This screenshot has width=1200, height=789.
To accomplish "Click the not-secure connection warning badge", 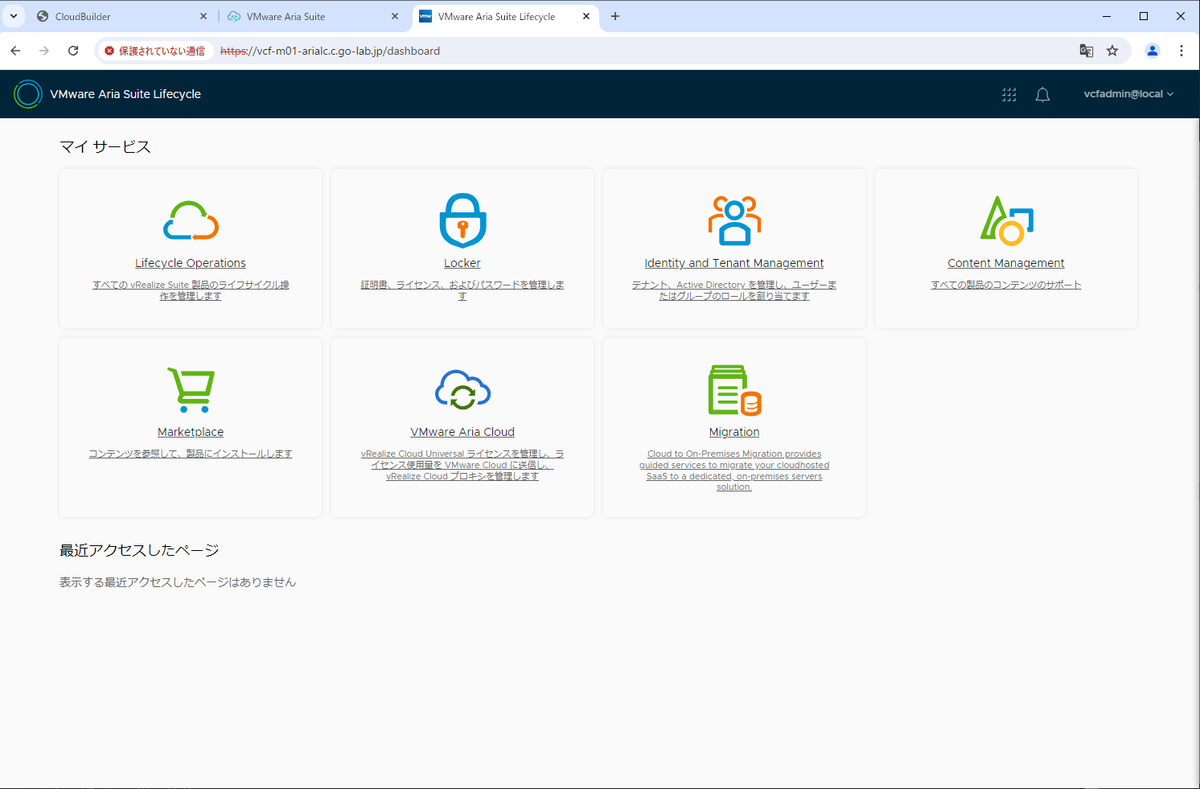I will (154, 50).
